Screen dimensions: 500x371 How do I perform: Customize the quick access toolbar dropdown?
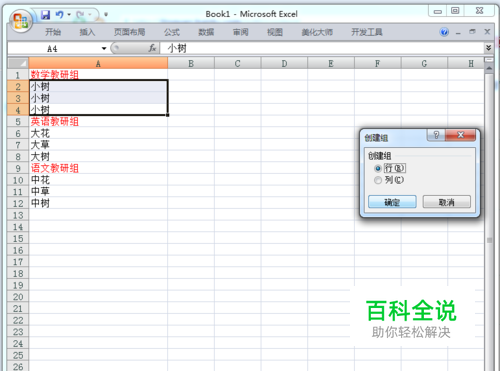106,15
